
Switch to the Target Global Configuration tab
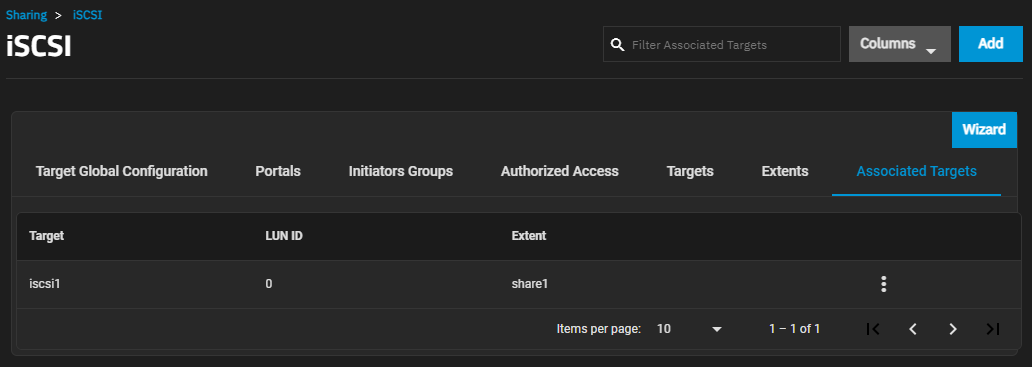[122, 171]
